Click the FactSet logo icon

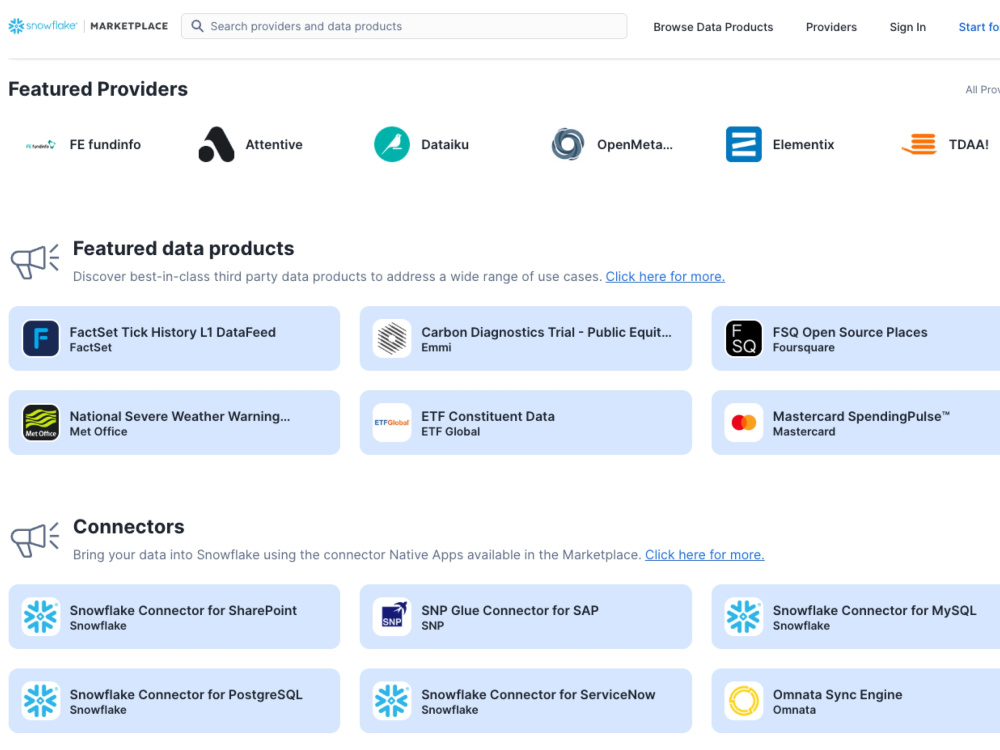[41, 339]
